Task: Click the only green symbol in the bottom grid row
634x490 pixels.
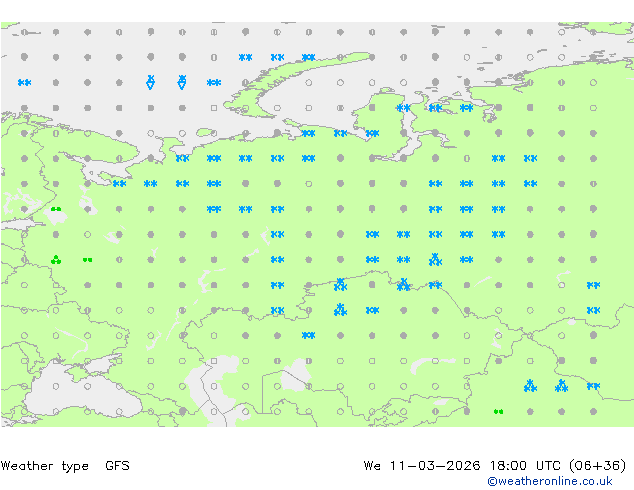Action: coord(499,412)
